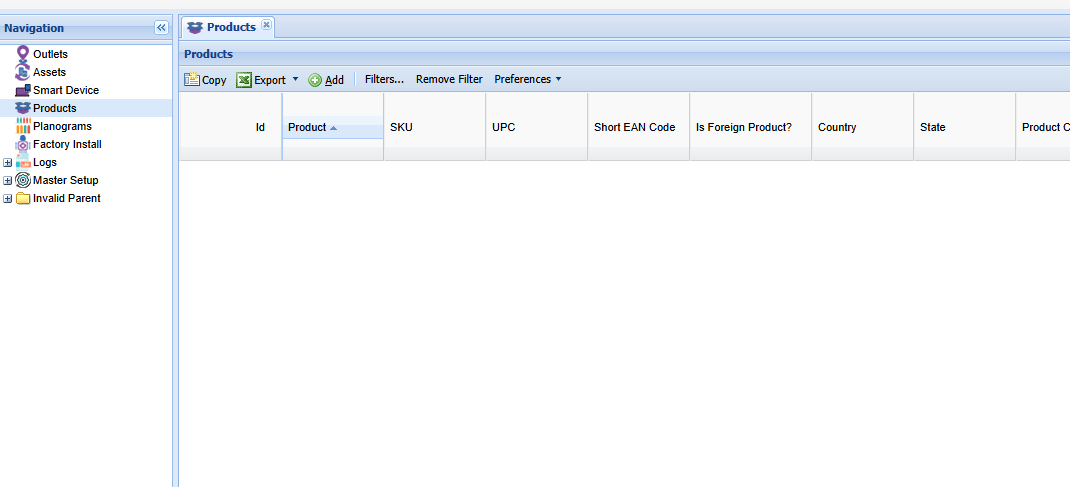Viewport: 1070px width, 487px height.
Task: Close the Products tab
Action: click(266, 26)
